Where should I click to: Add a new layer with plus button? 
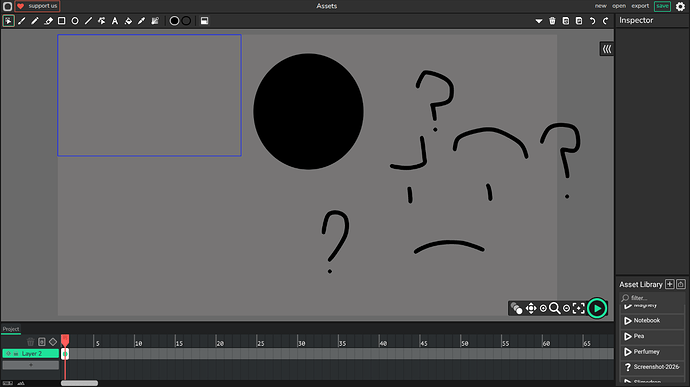(31, 365)
